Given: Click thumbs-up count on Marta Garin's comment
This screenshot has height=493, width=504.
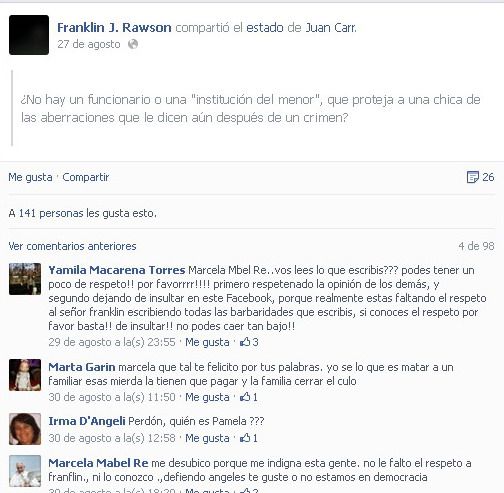Looking at the screenshot, I should (x=249, y=397).
